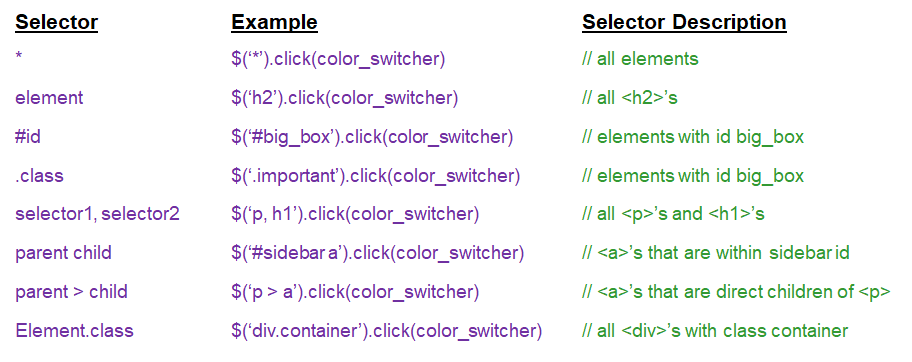
Task: Click the $('.important') example code
Action: coord(375,176)
